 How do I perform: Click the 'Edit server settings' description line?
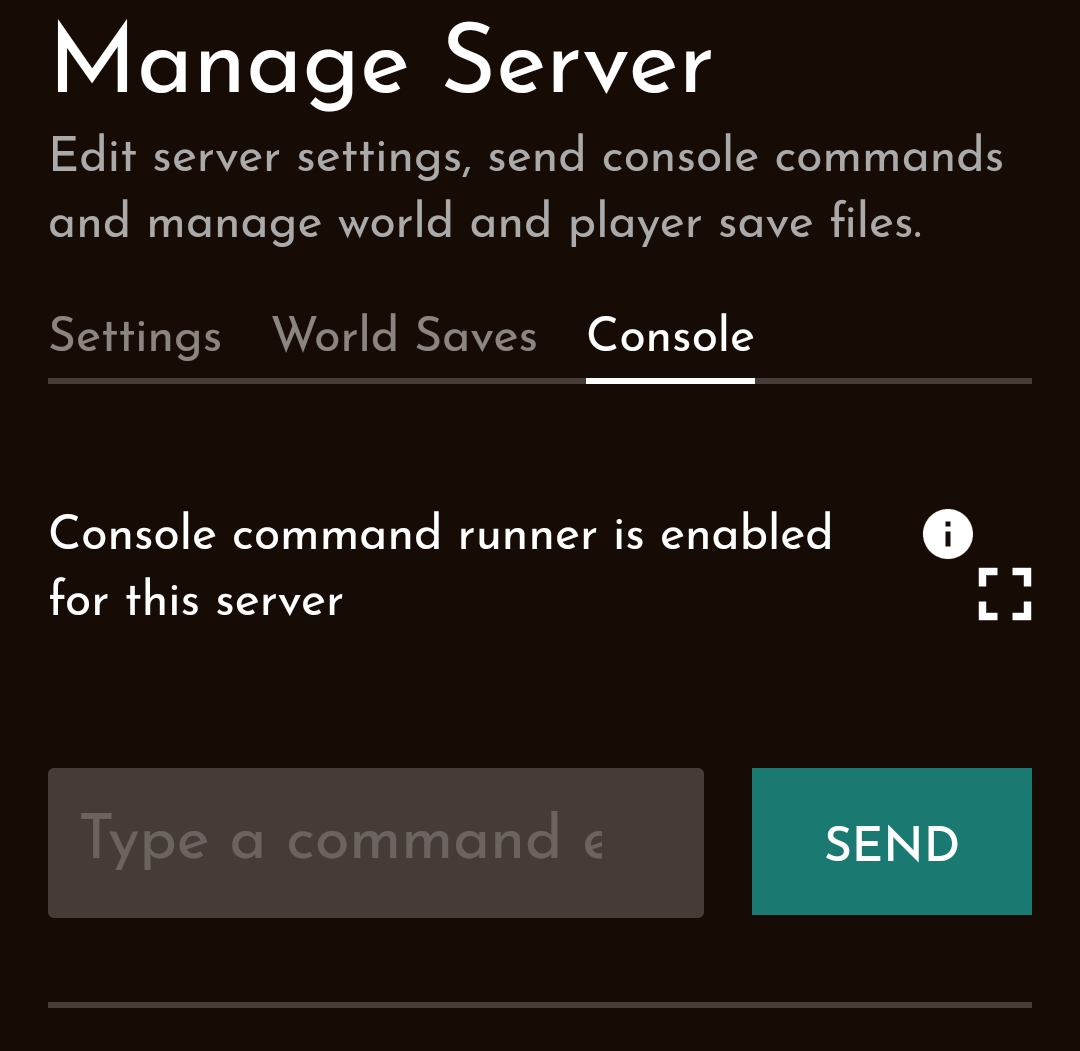click(x=525, y=157)
